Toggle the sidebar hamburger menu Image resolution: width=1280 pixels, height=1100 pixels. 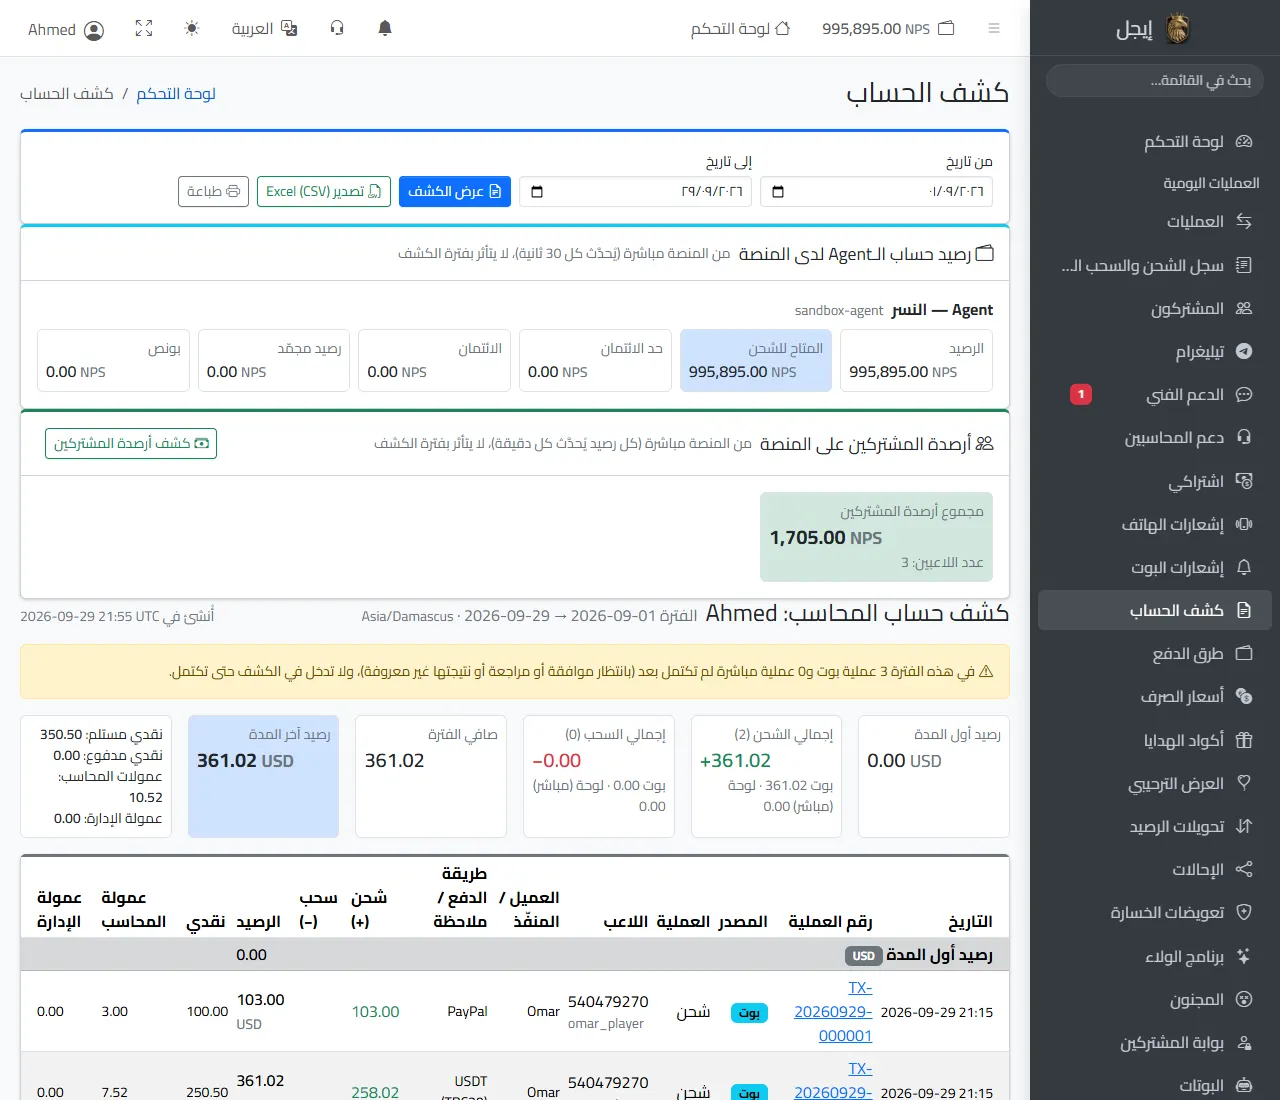tap(994, 29)
